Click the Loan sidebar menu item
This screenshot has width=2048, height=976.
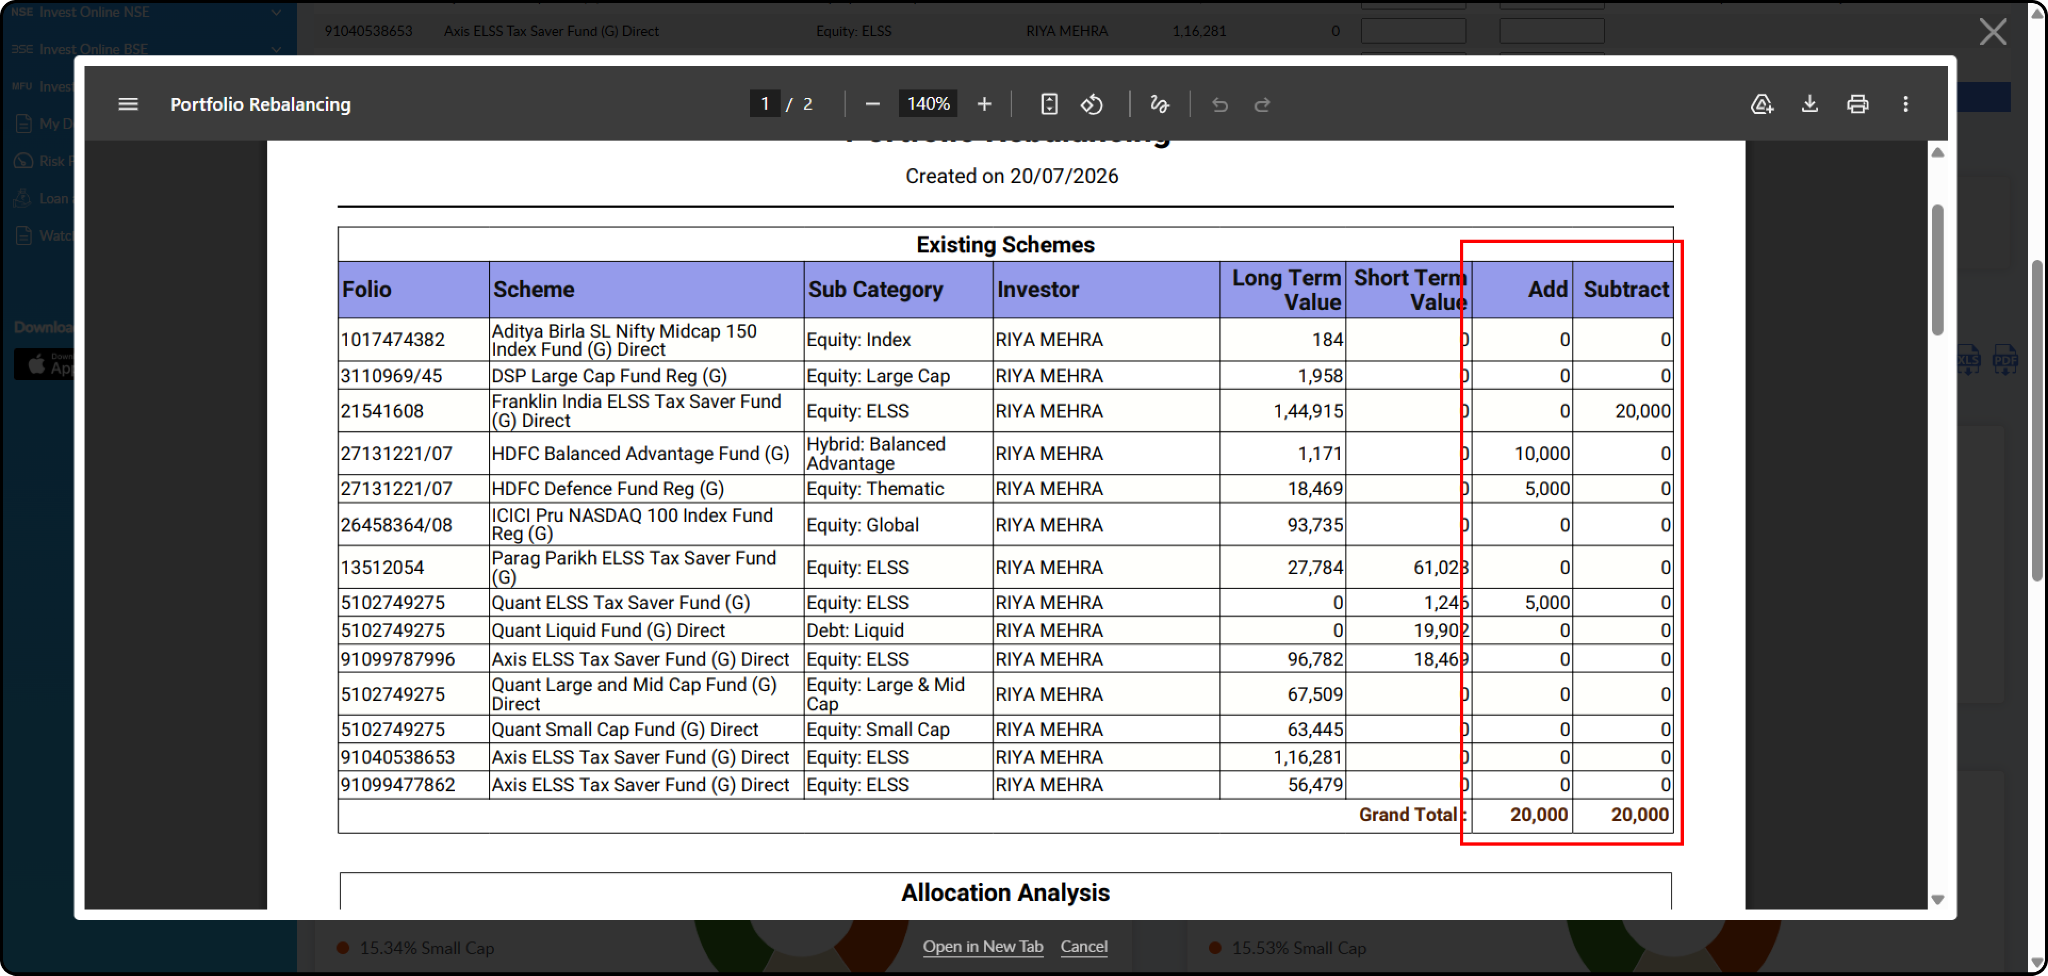42,198
